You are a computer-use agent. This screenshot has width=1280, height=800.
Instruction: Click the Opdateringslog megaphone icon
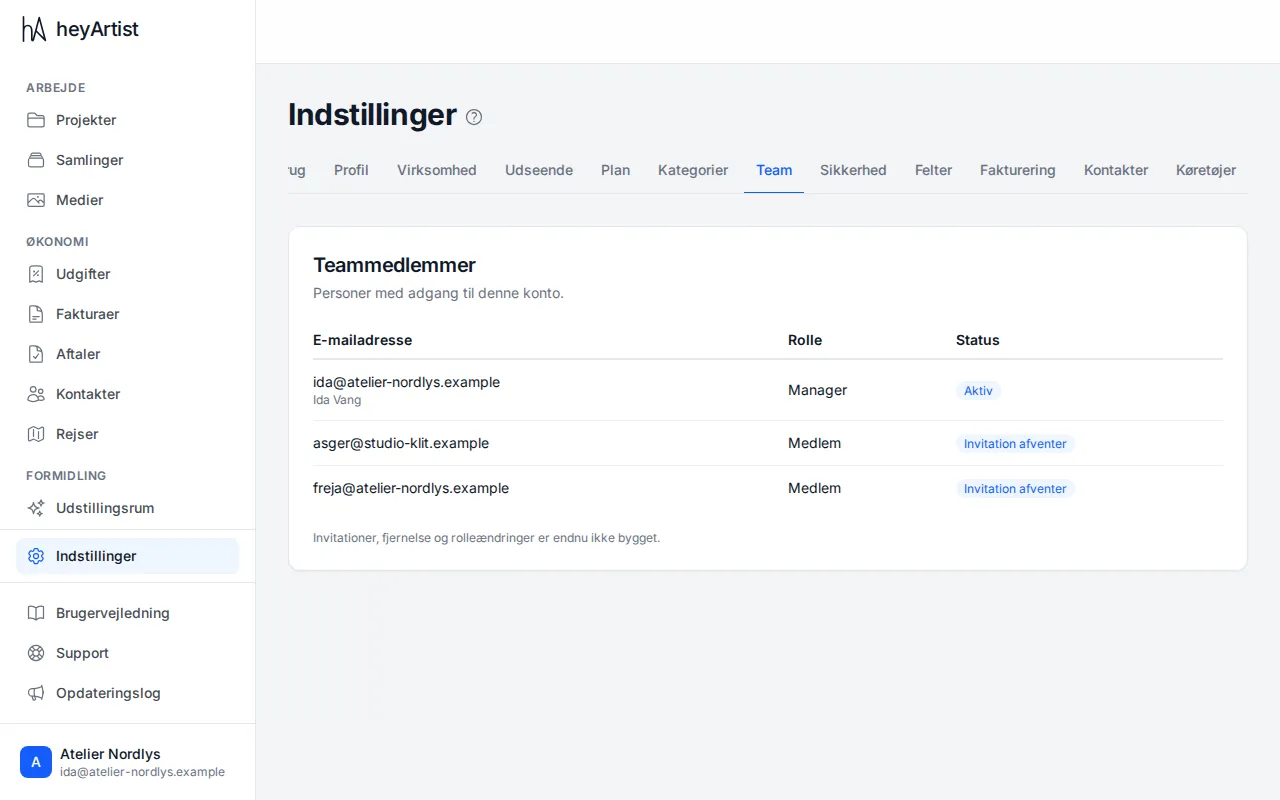(x=36, y=693)
